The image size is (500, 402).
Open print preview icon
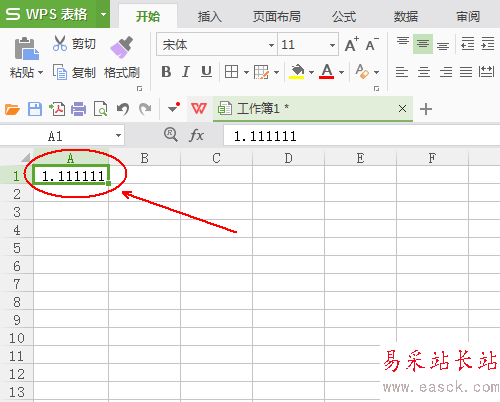100,109
